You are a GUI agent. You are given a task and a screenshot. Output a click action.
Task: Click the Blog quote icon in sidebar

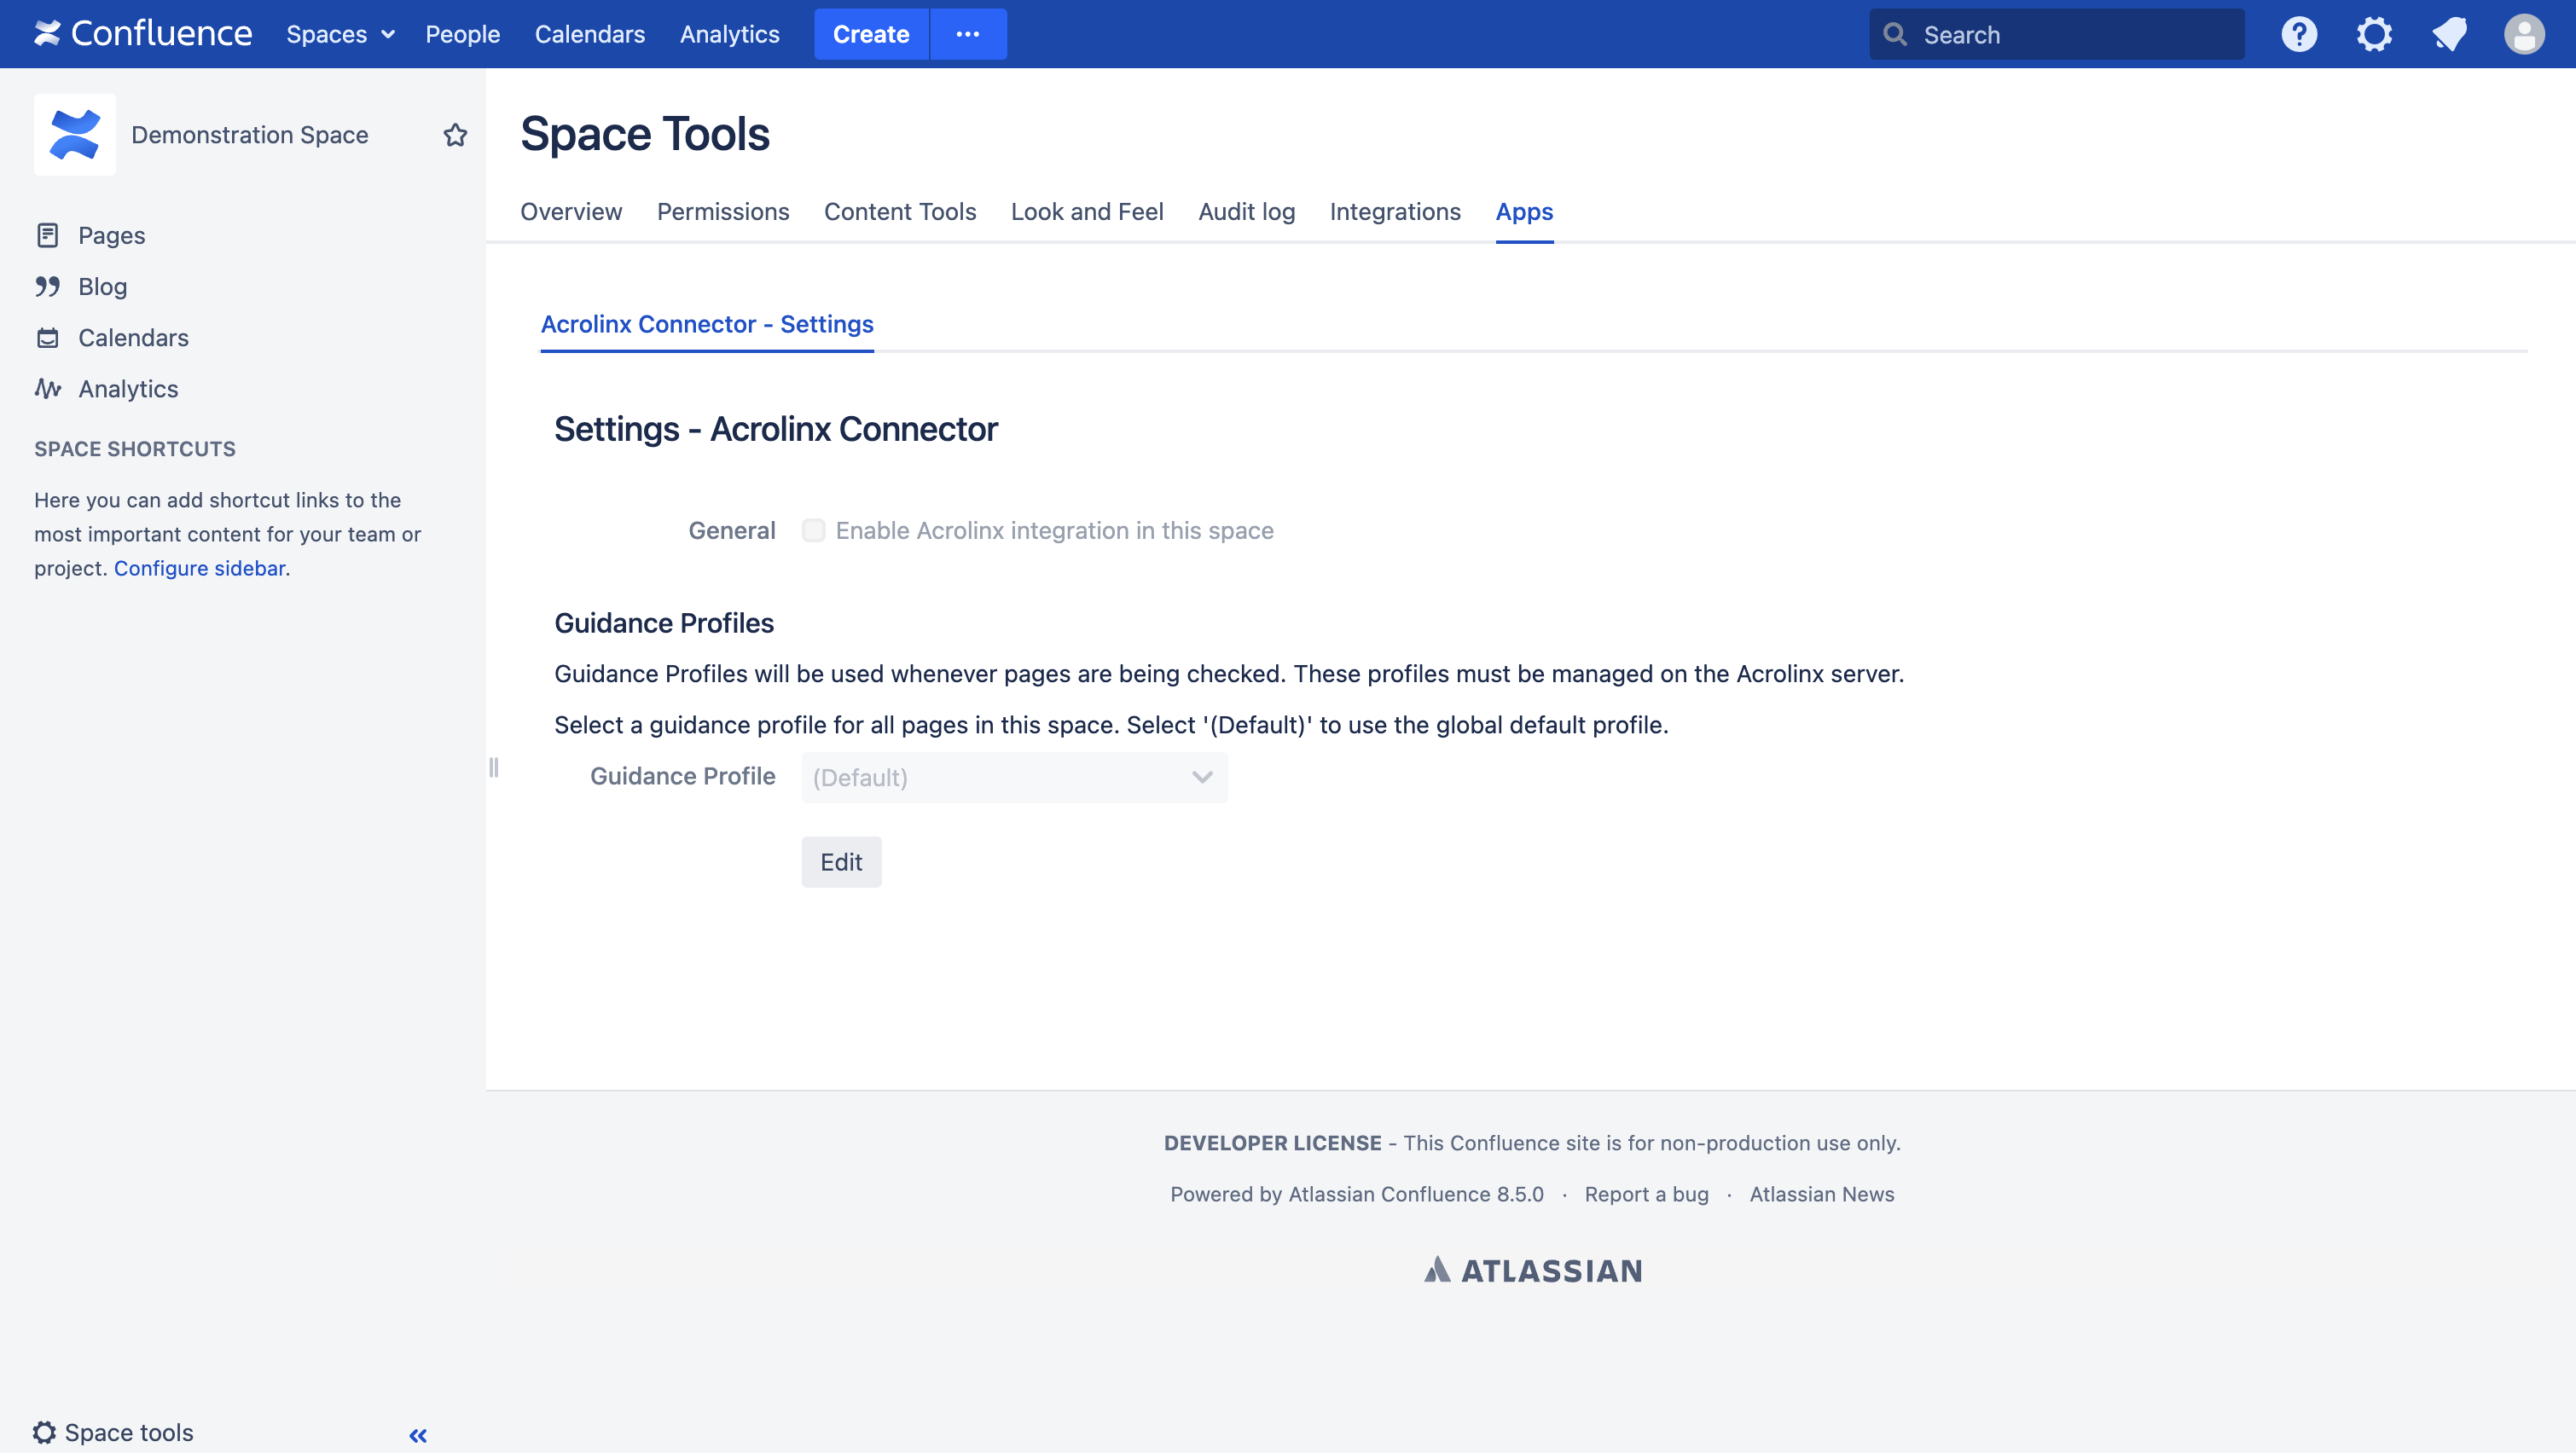pyautogui.click(x=47, y=286)
